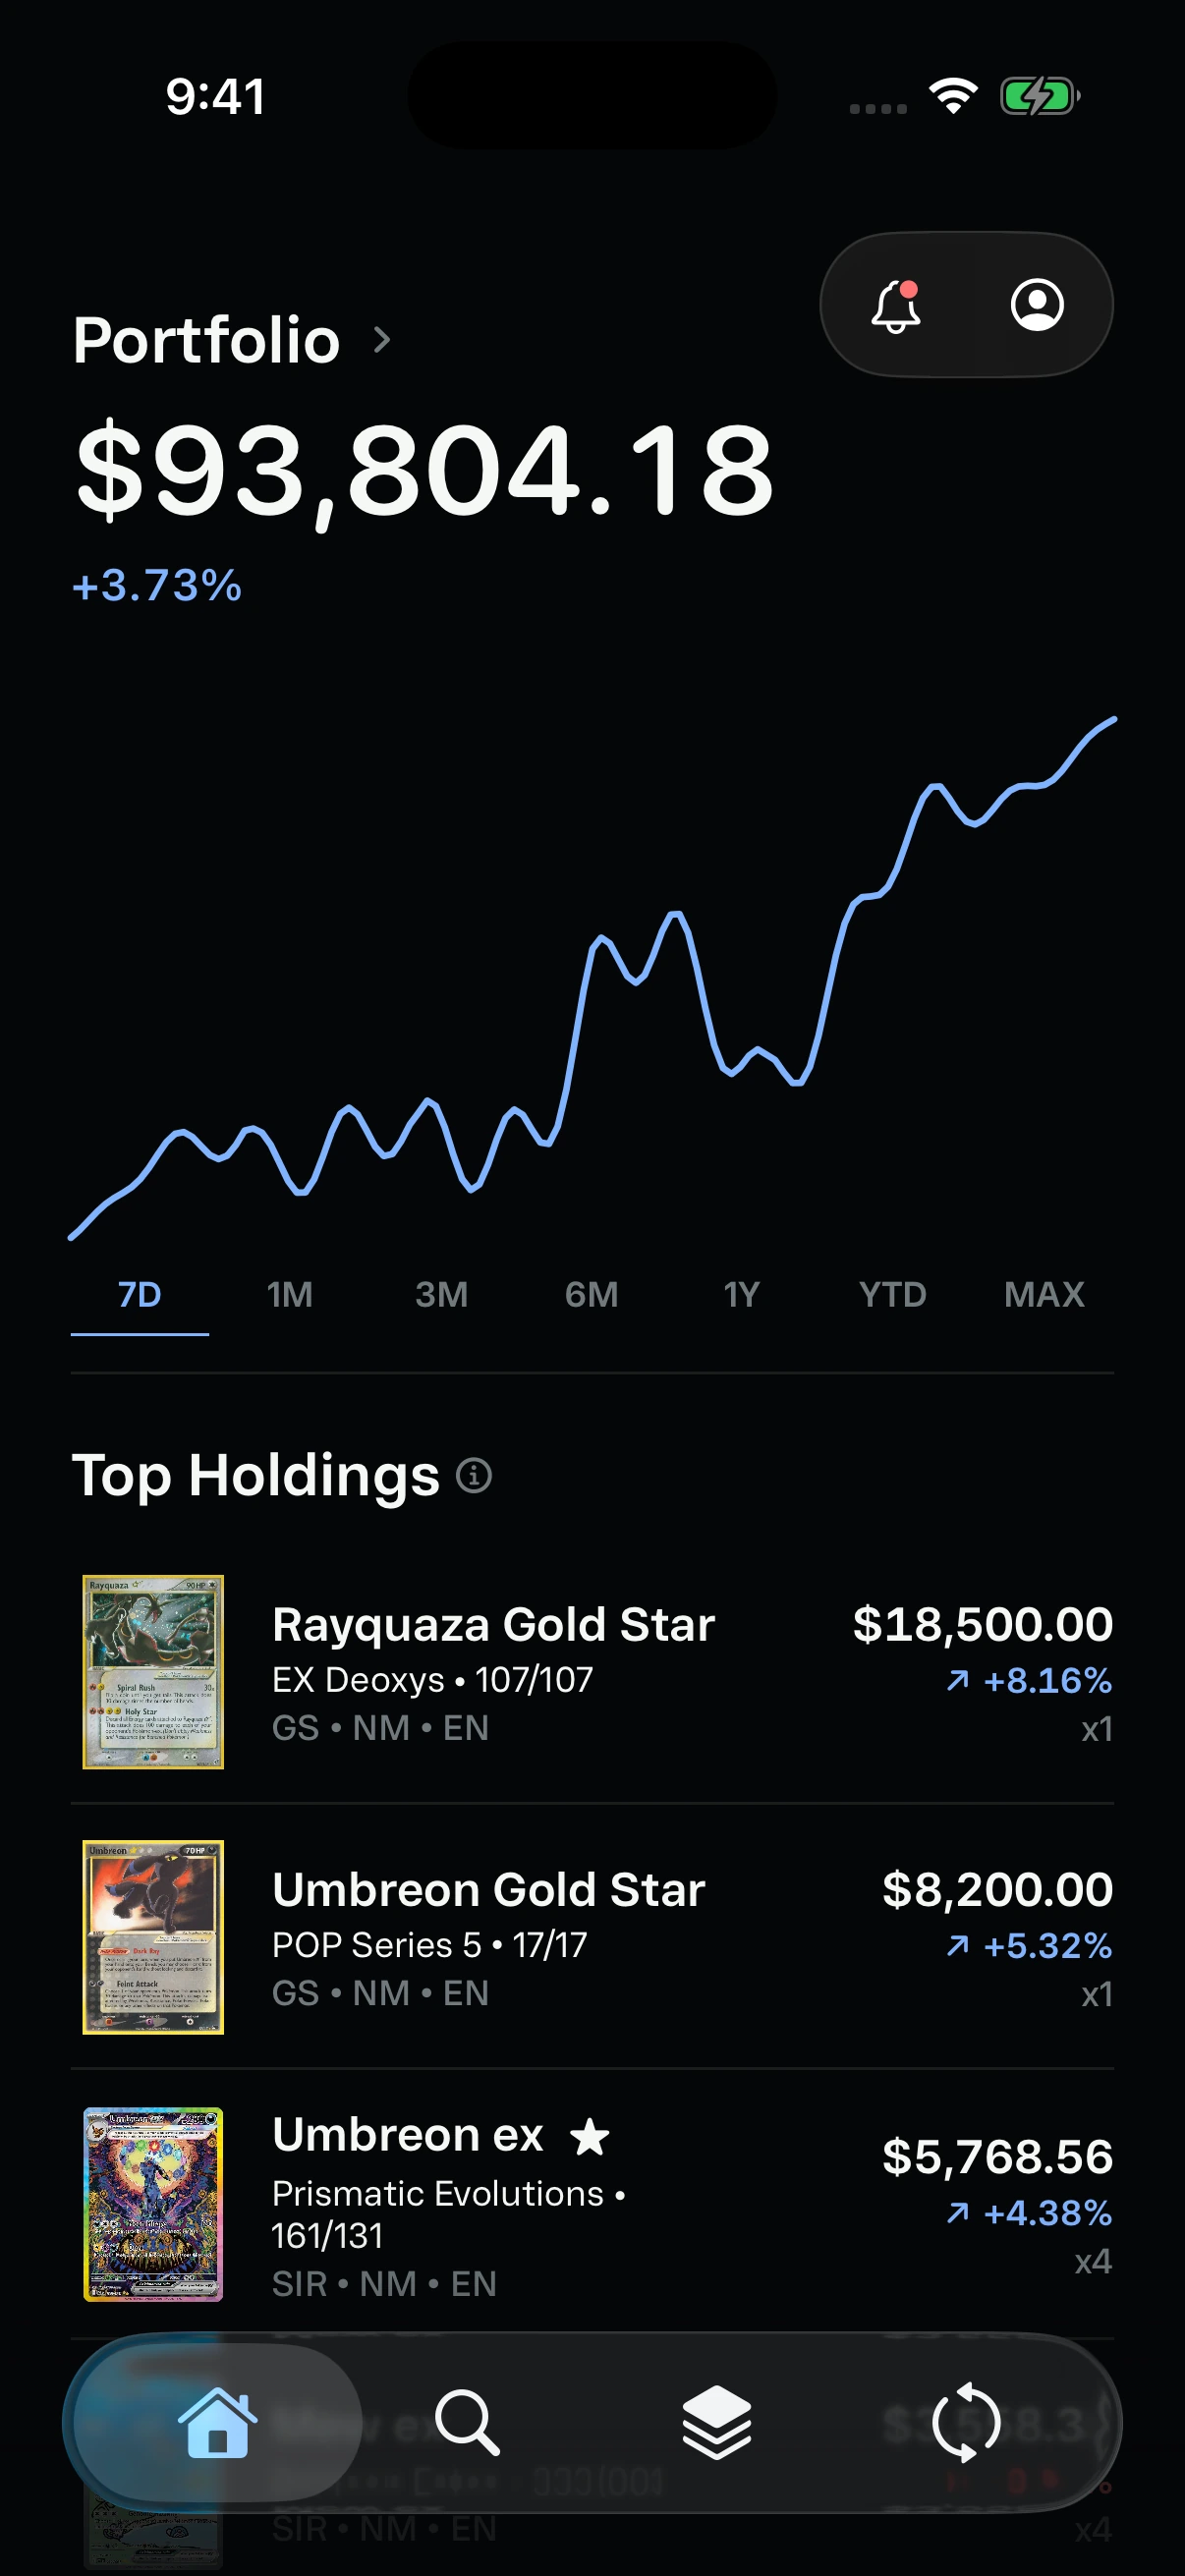This screenshot has height=2576, width=1185.
Task: Show year-to-date YTD chart
Action: pyautogui.click(x=892, y=1294)
